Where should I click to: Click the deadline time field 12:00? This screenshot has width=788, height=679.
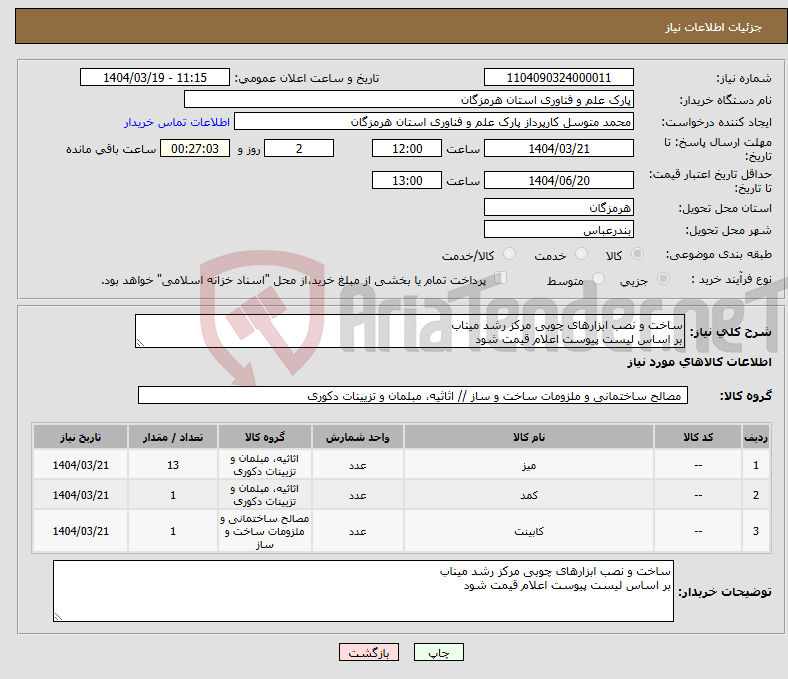[x=407, y=148]
